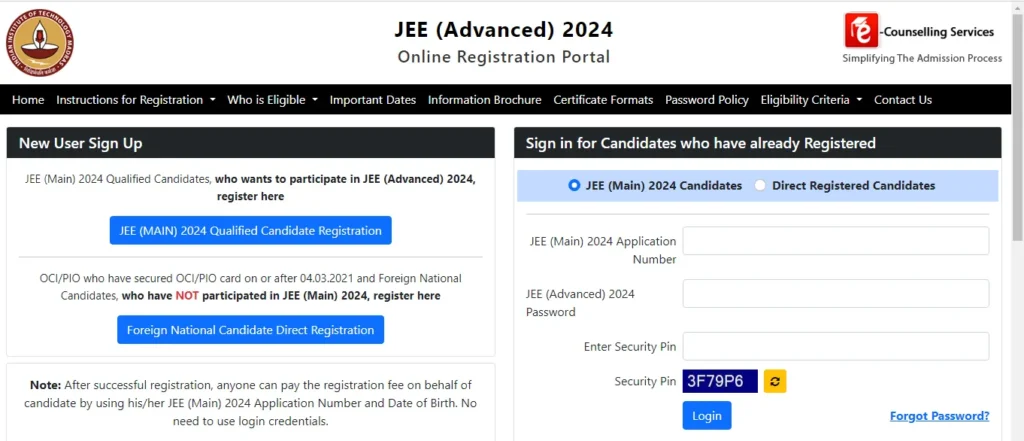Screen dimensions: 1024x441
Task: Open the Who is Eligible dropdown
Action: 272,100
